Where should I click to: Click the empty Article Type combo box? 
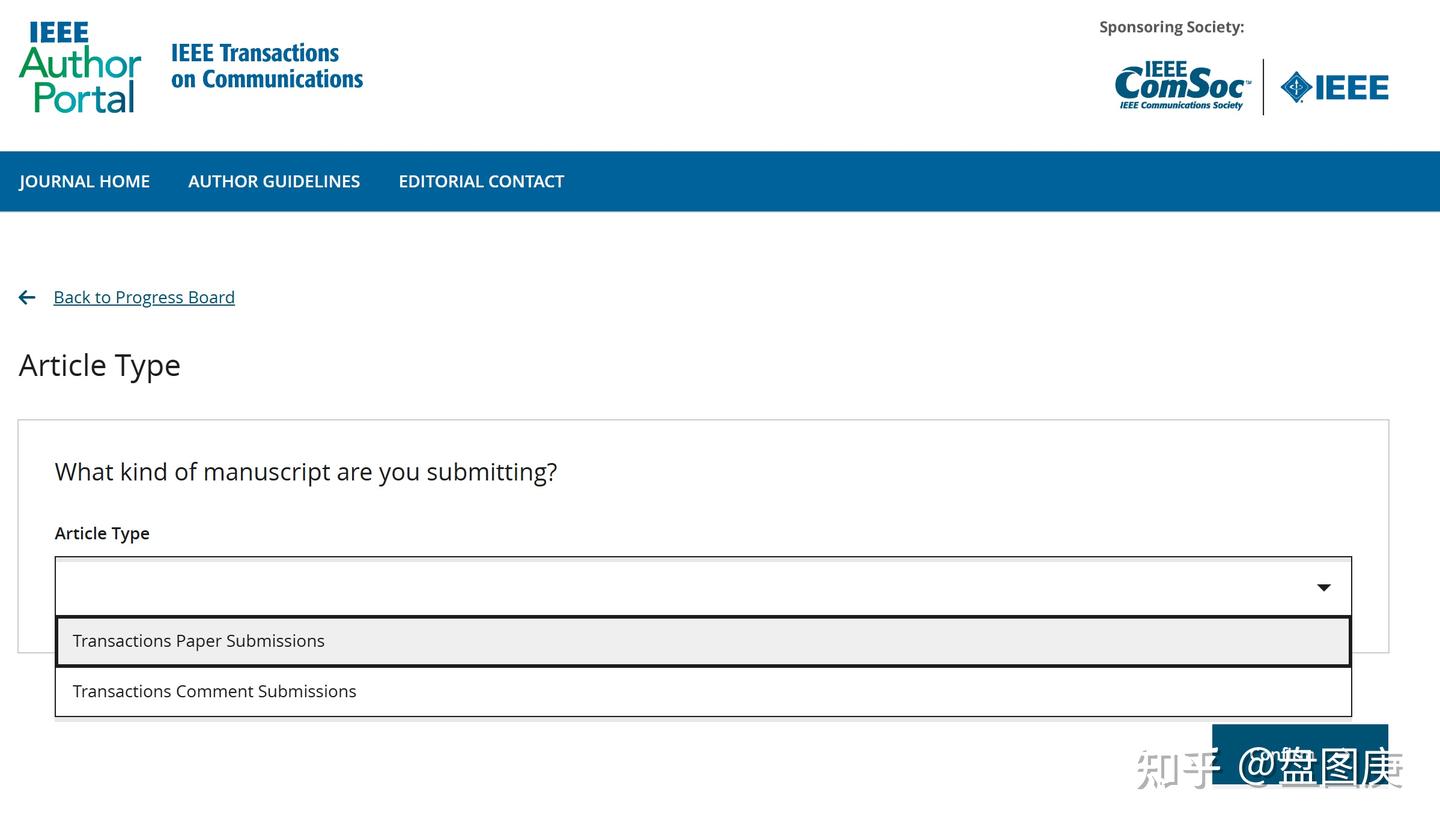point(680,587)
